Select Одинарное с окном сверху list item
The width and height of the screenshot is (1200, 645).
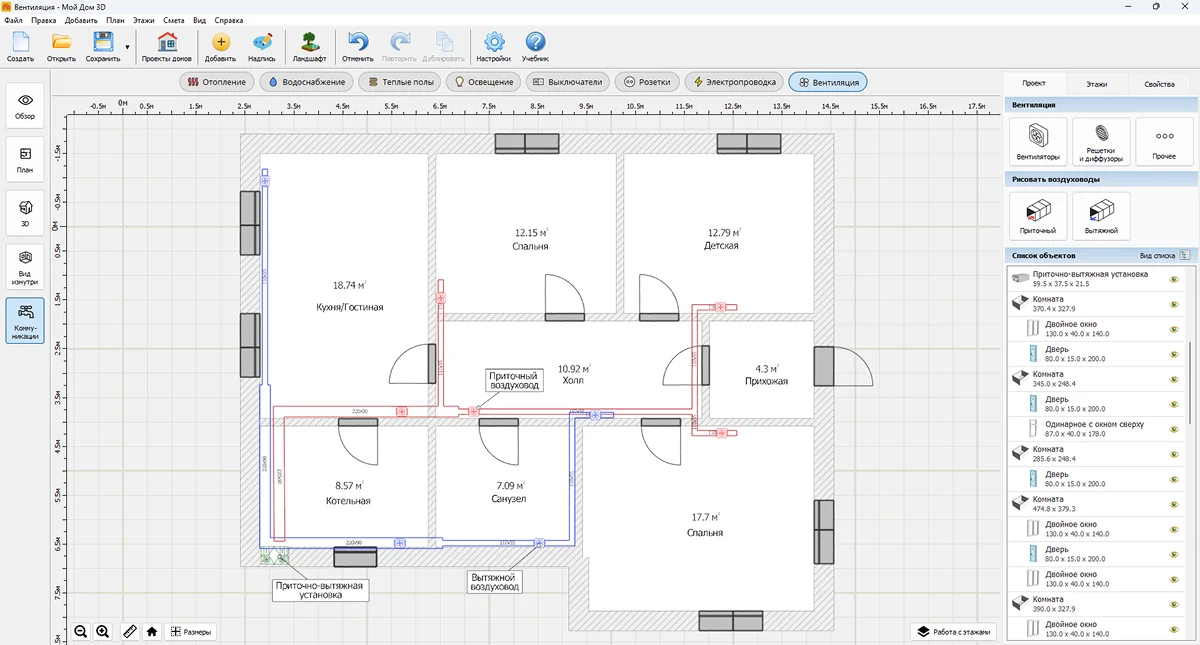coord(1094,429)
